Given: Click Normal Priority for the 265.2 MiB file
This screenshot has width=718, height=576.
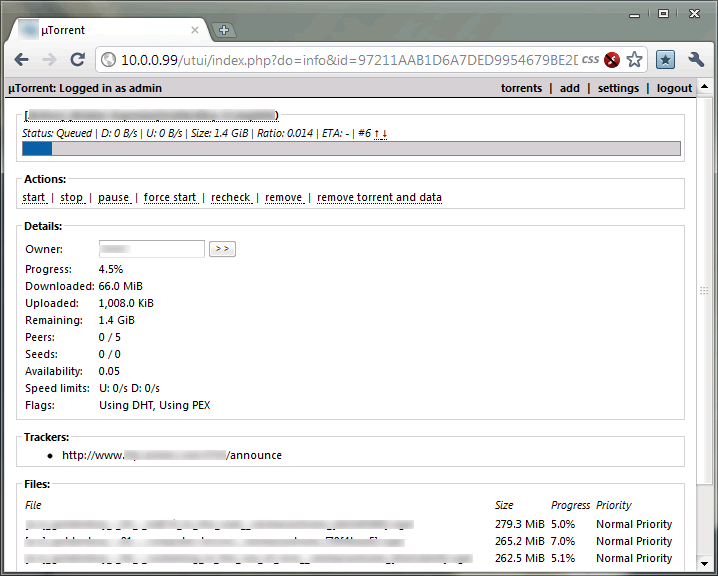Looking at the screenshot, I should (x=634, y=541).
